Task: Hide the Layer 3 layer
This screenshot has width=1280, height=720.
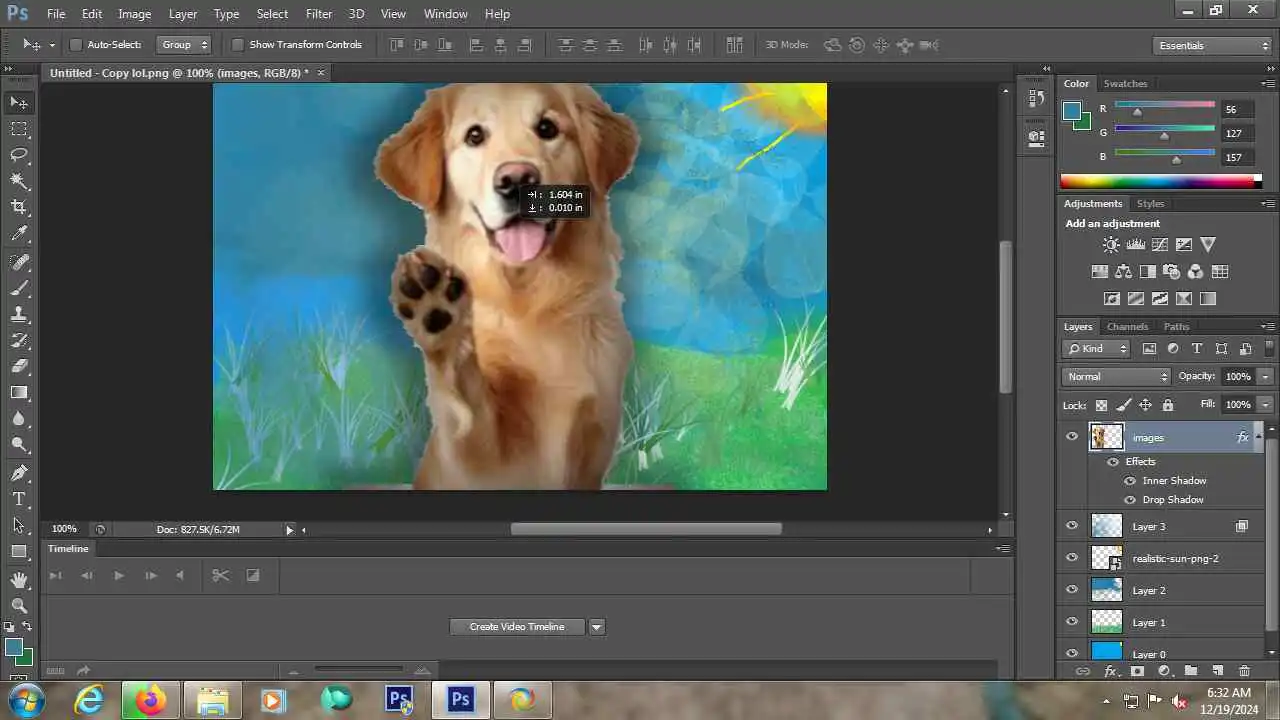Action: click(x=1072, y=526)
